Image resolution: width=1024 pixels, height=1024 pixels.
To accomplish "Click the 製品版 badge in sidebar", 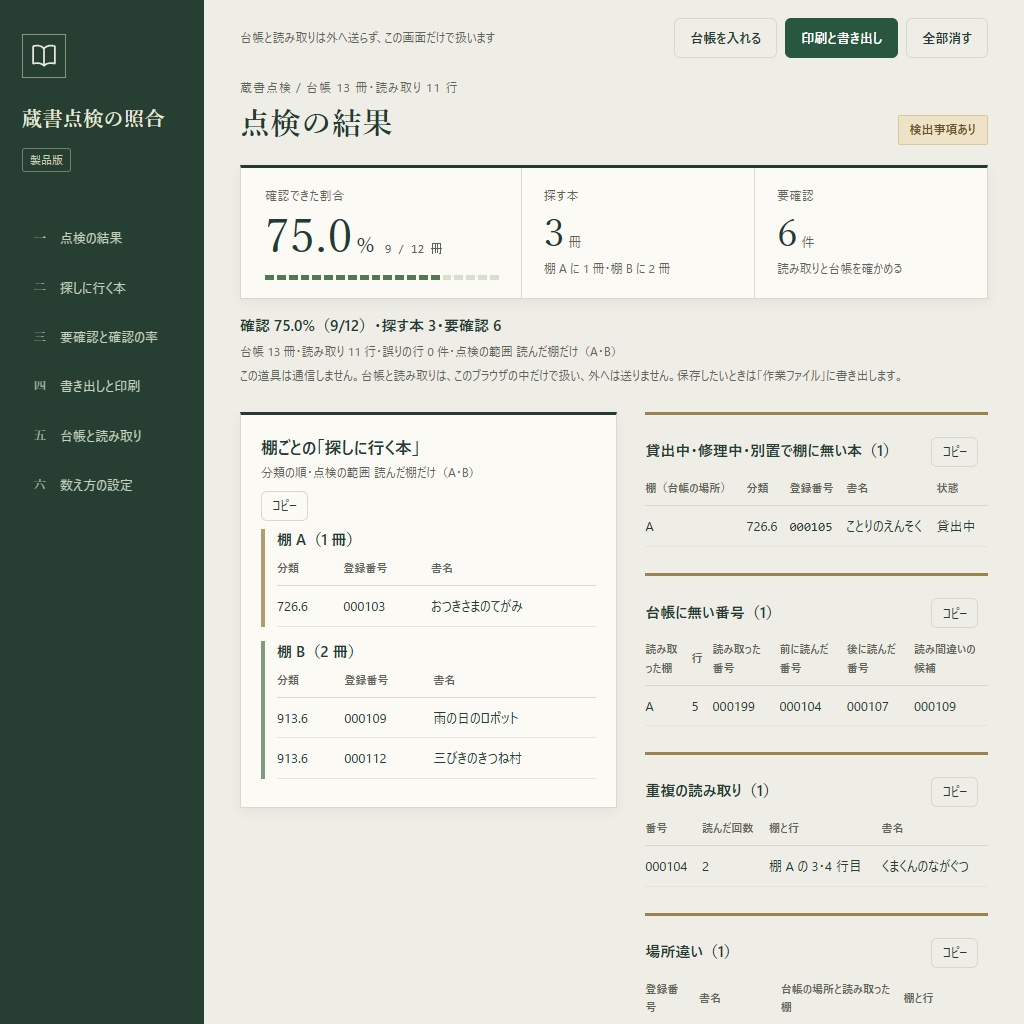I will click(46, 160).
